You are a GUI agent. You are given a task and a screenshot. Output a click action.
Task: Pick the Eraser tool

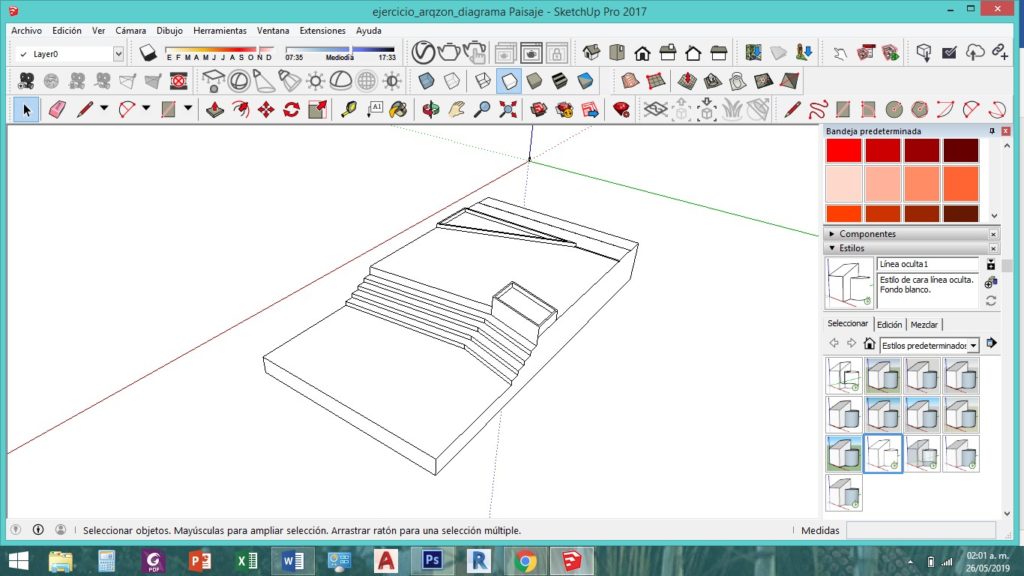pyautogui.click(x=57, y=110)
